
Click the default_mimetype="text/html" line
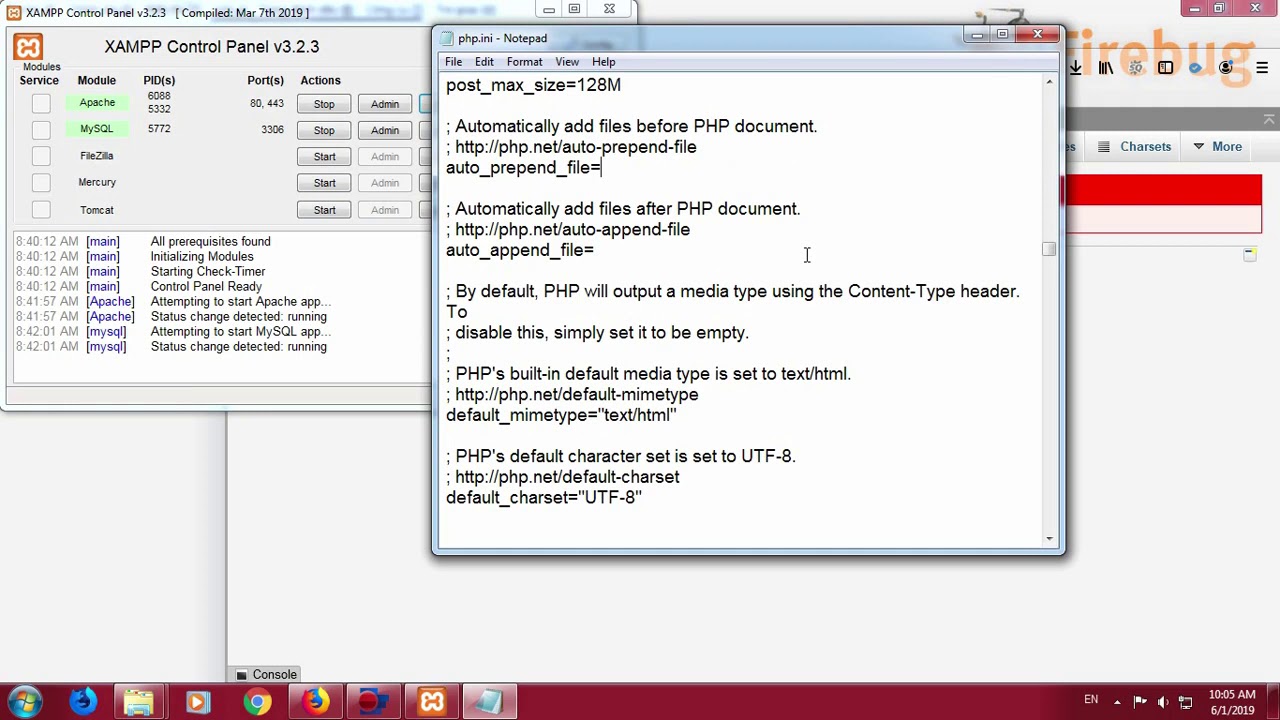[x=561, y=416]
